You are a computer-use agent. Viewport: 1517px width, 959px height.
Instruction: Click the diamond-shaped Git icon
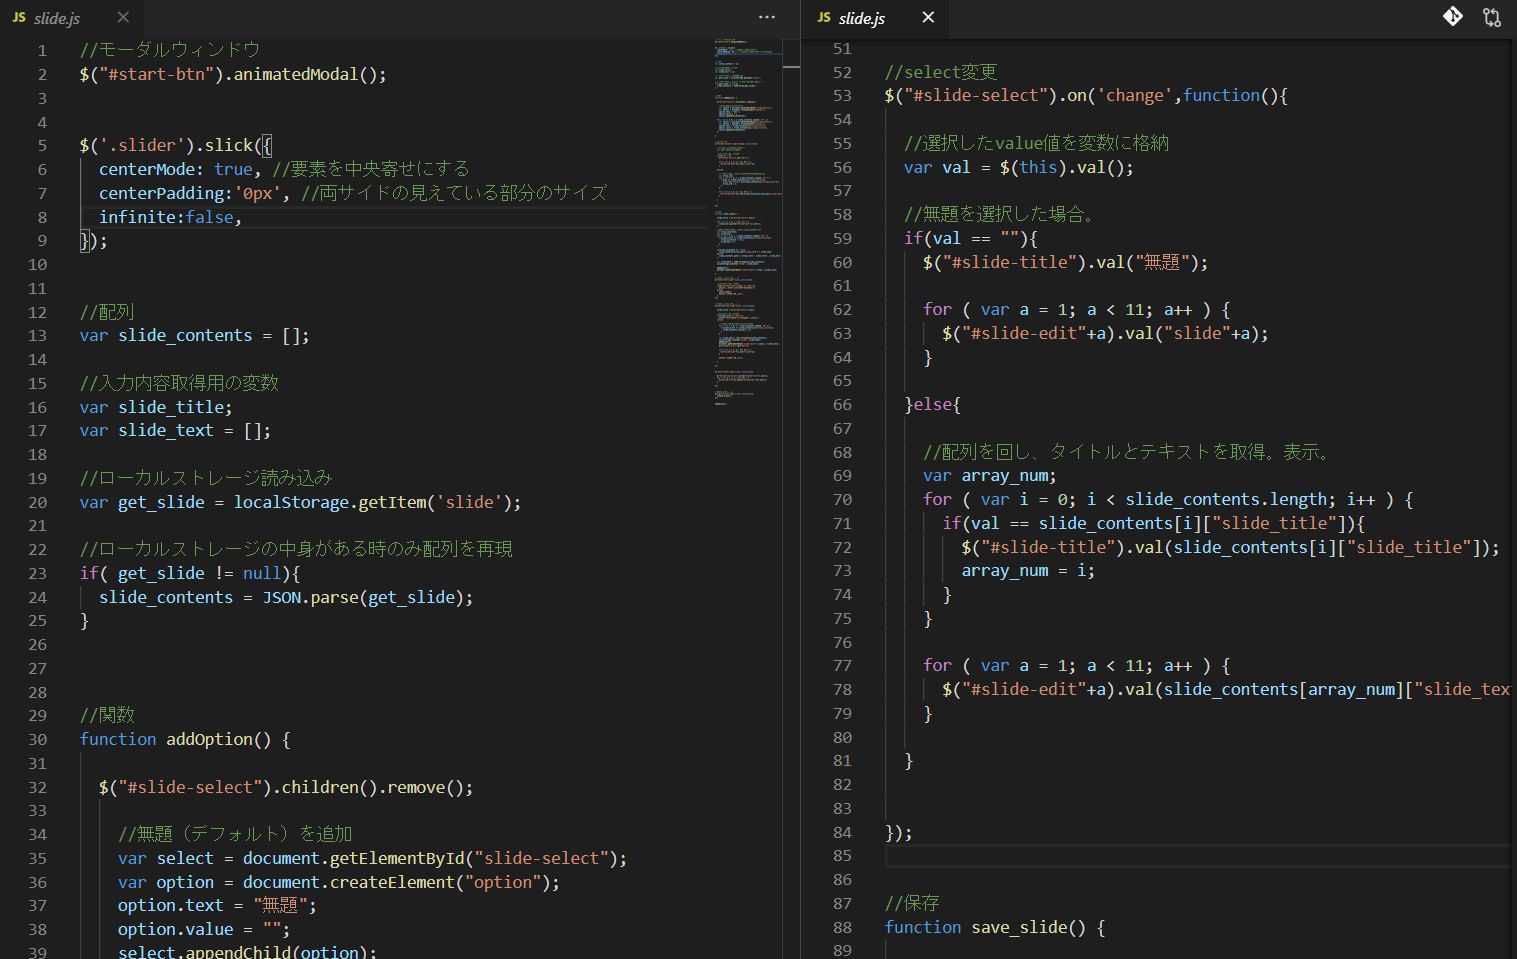click(x=1453, y=17)
